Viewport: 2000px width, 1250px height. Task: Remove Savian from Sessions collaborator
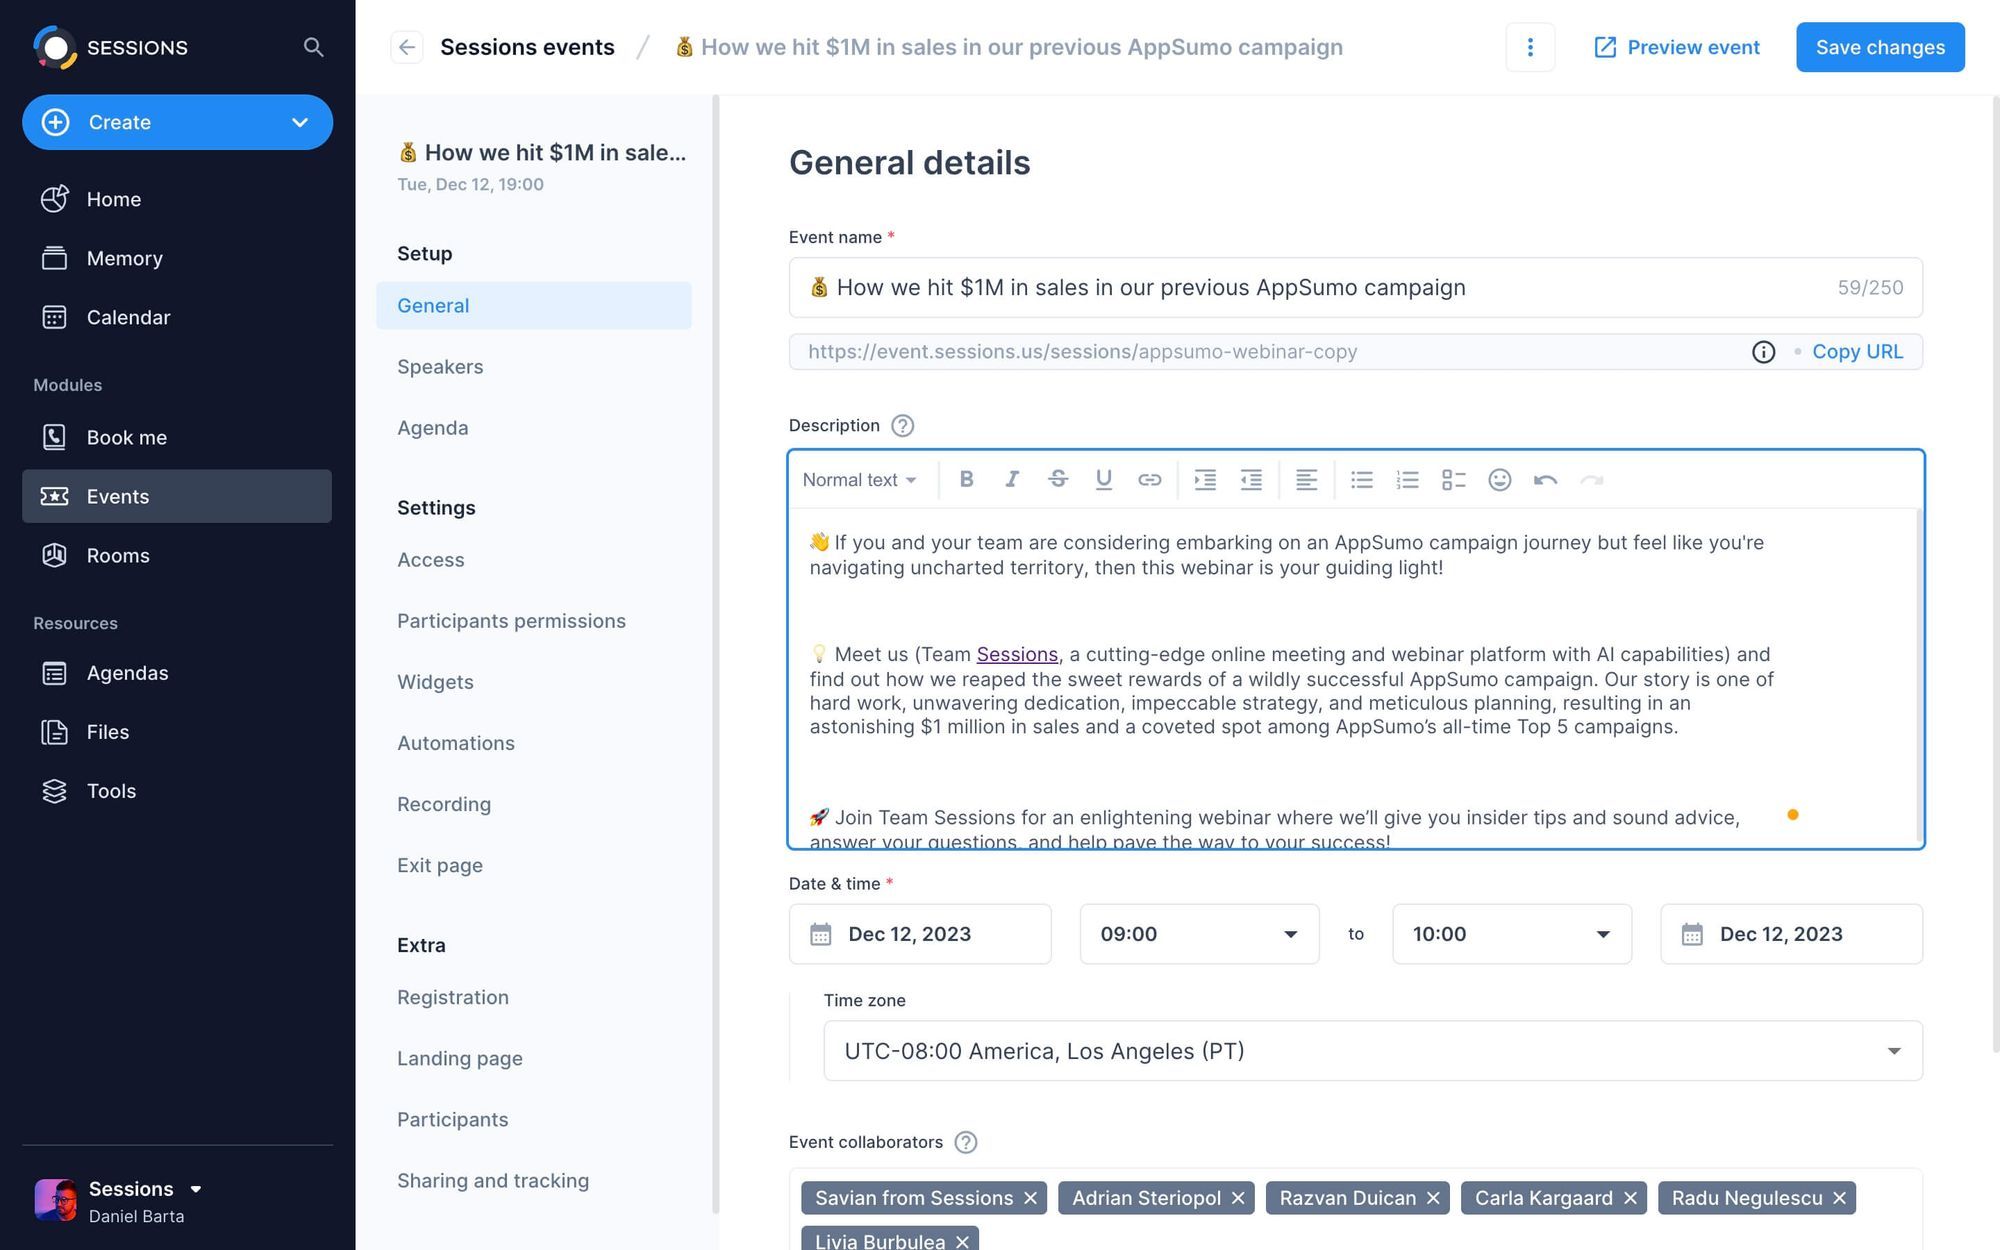point(1030,1198)
